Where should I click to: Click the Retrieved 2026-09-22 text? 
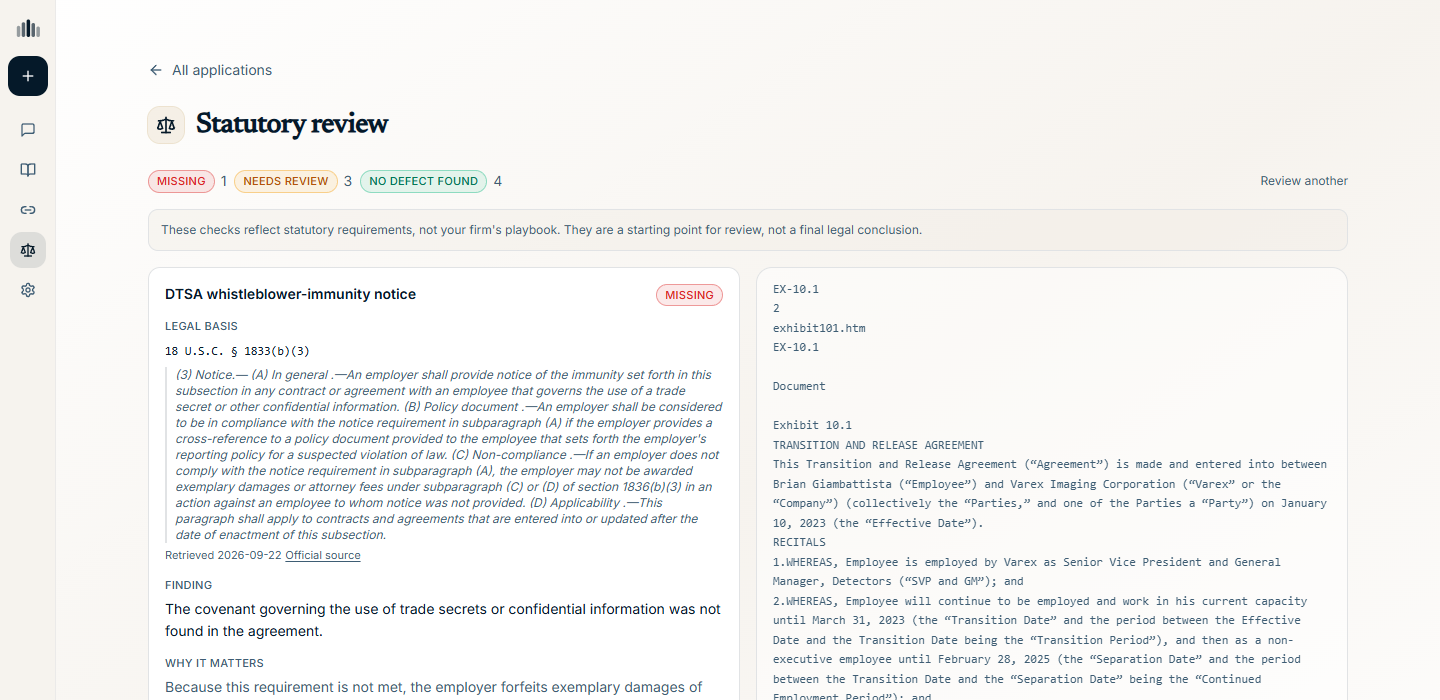[x=223, y=555]
